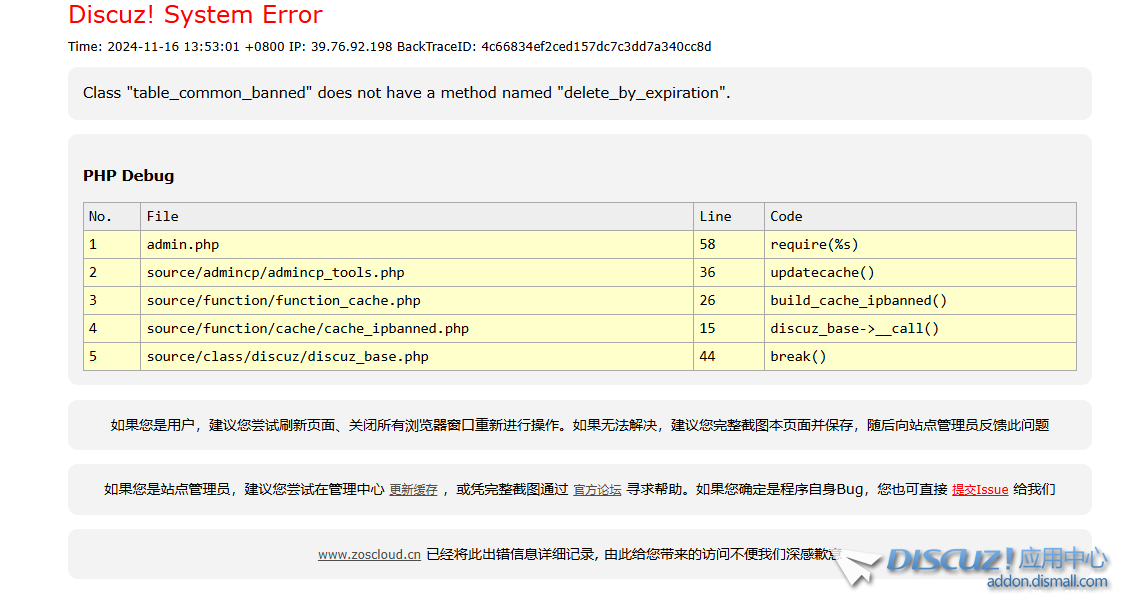Click the "Line" column header
Screen dimensions: 1126x607
[715, 216]
